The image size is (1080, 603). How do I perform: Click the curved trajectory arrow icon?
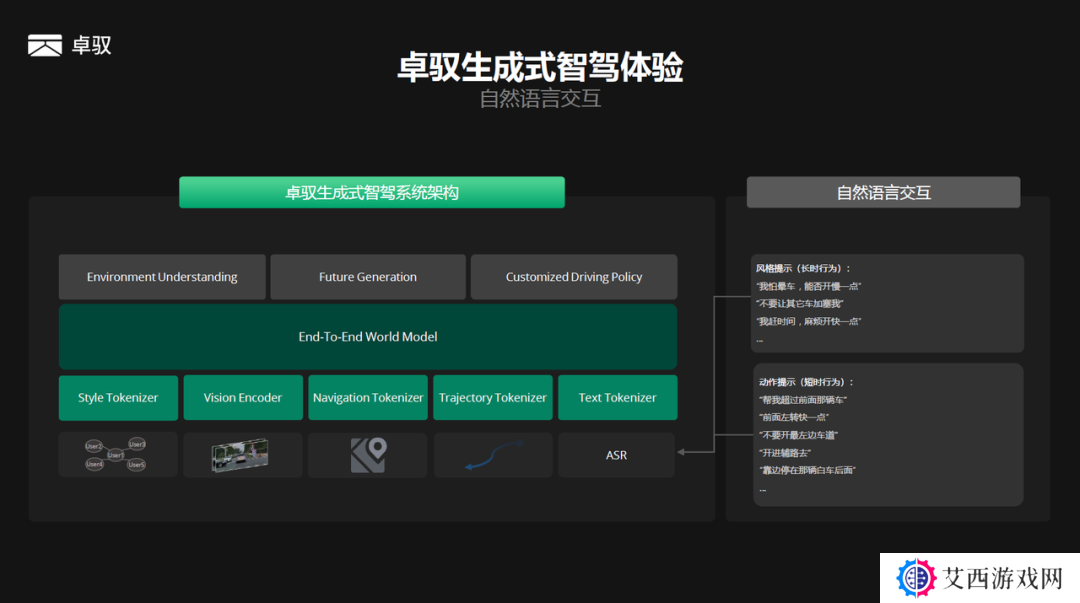pos(493,455)
